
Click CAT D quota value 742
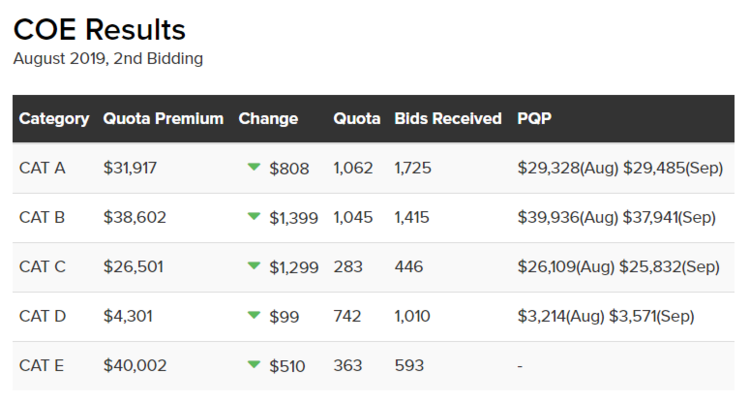(348, 316)
